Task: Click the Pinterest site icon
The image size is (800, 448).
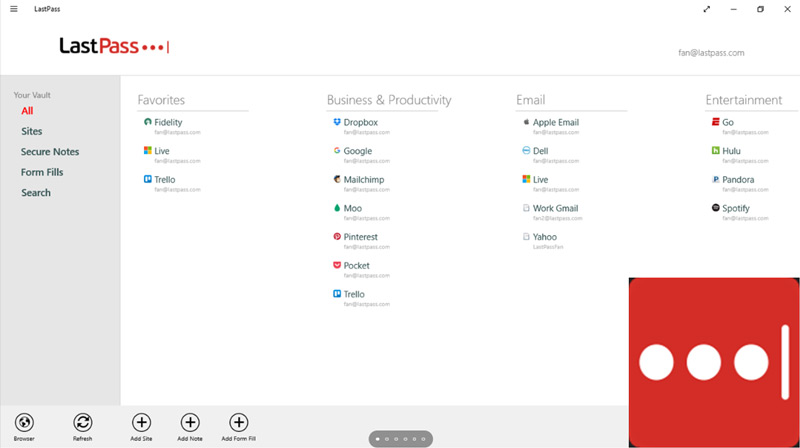Action: [337, 236]
